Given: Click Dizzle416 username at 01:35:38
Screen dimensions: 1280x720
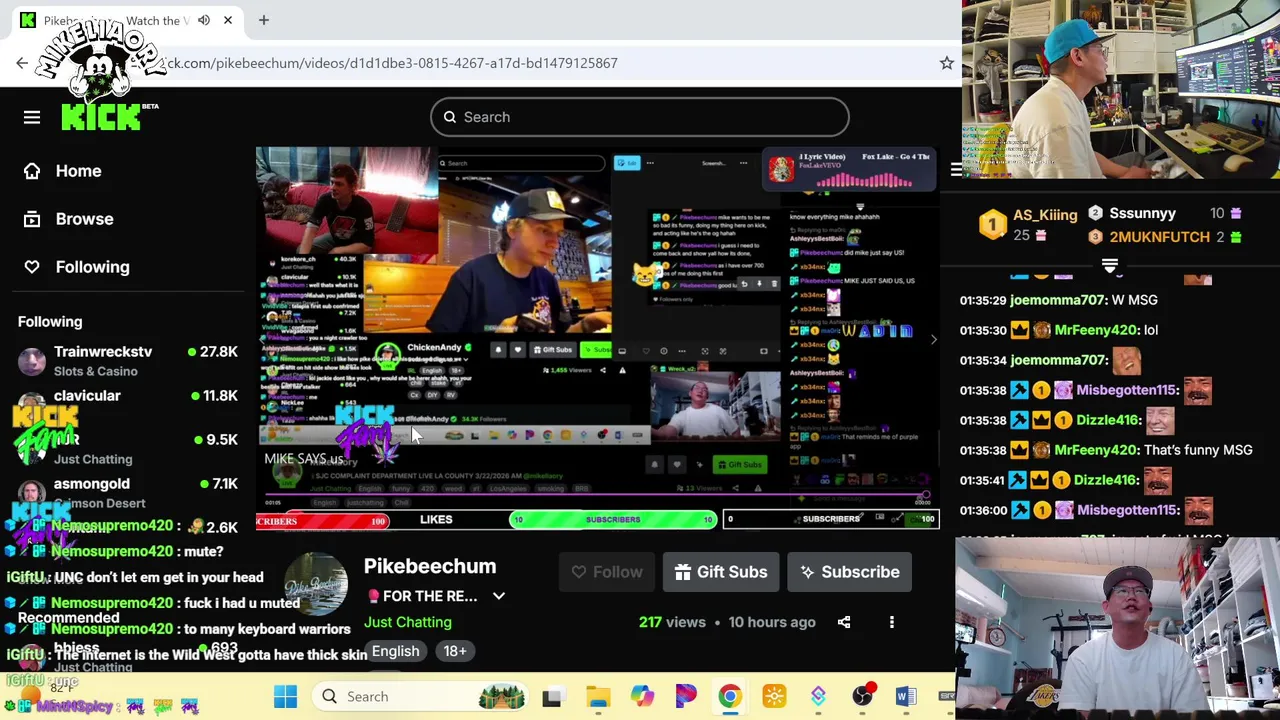Looking at the screenshot, I should 1108,420.
